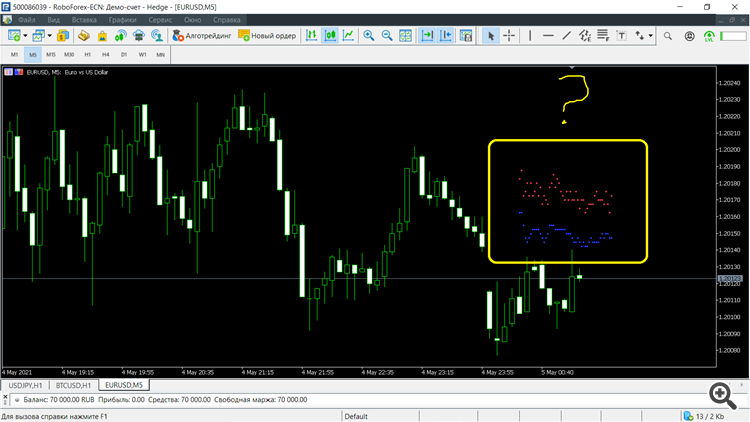Select the equidistant channel tool
The width and height of the screenshot is (750, 422).
[585, 35]
